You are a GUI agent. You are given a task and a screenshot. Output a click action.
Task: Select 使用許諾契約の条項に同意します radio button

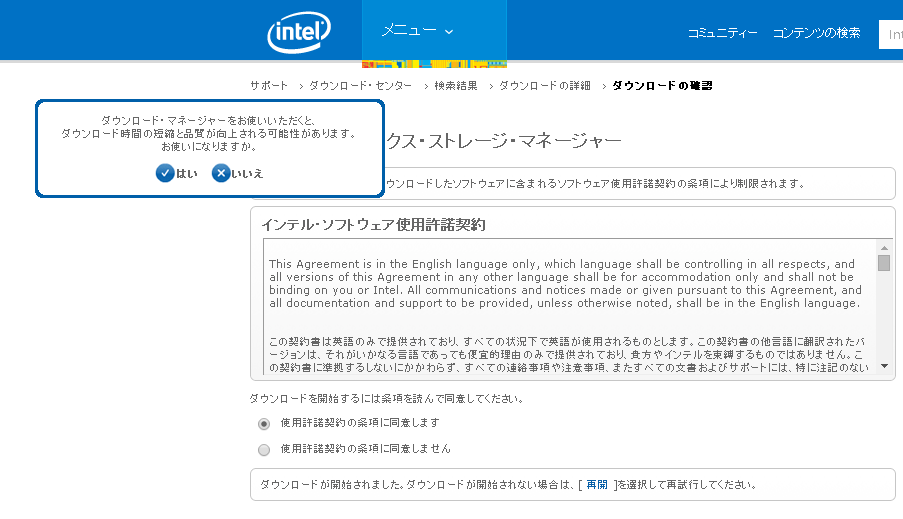(264, 424)
